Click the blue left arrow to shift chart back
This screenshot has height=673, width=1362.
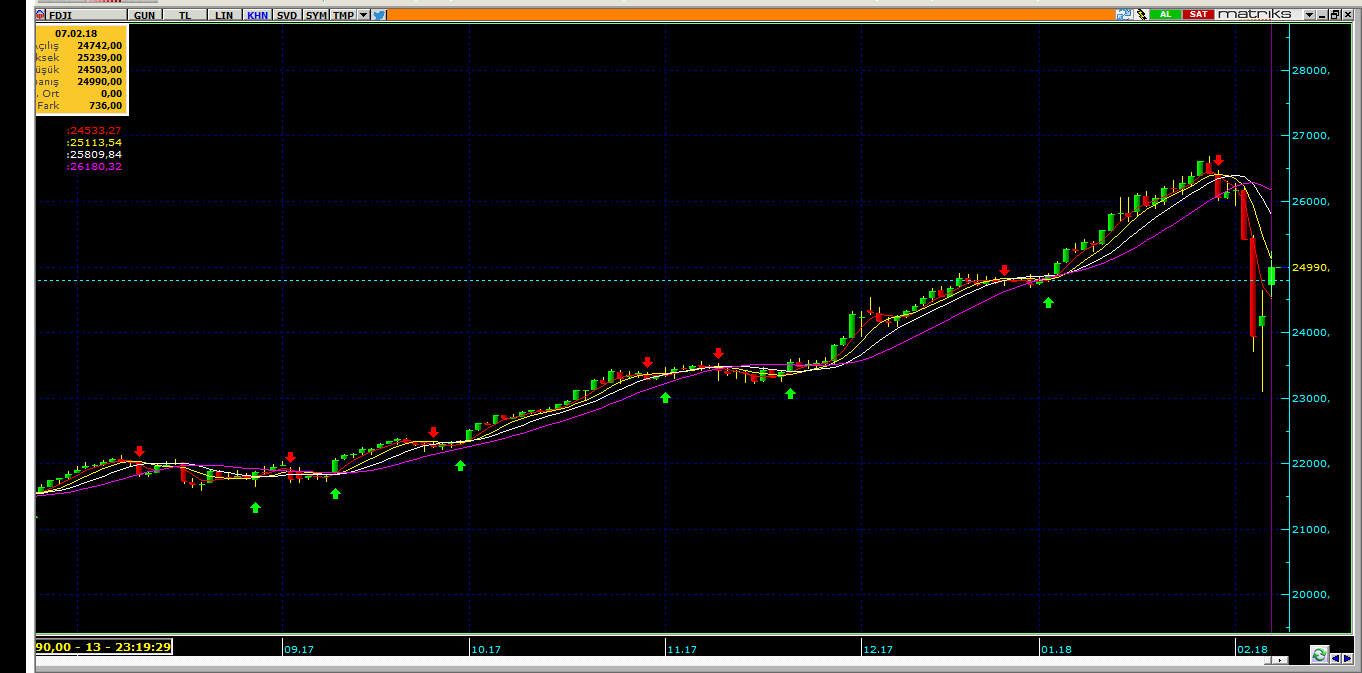point(1335,659)
